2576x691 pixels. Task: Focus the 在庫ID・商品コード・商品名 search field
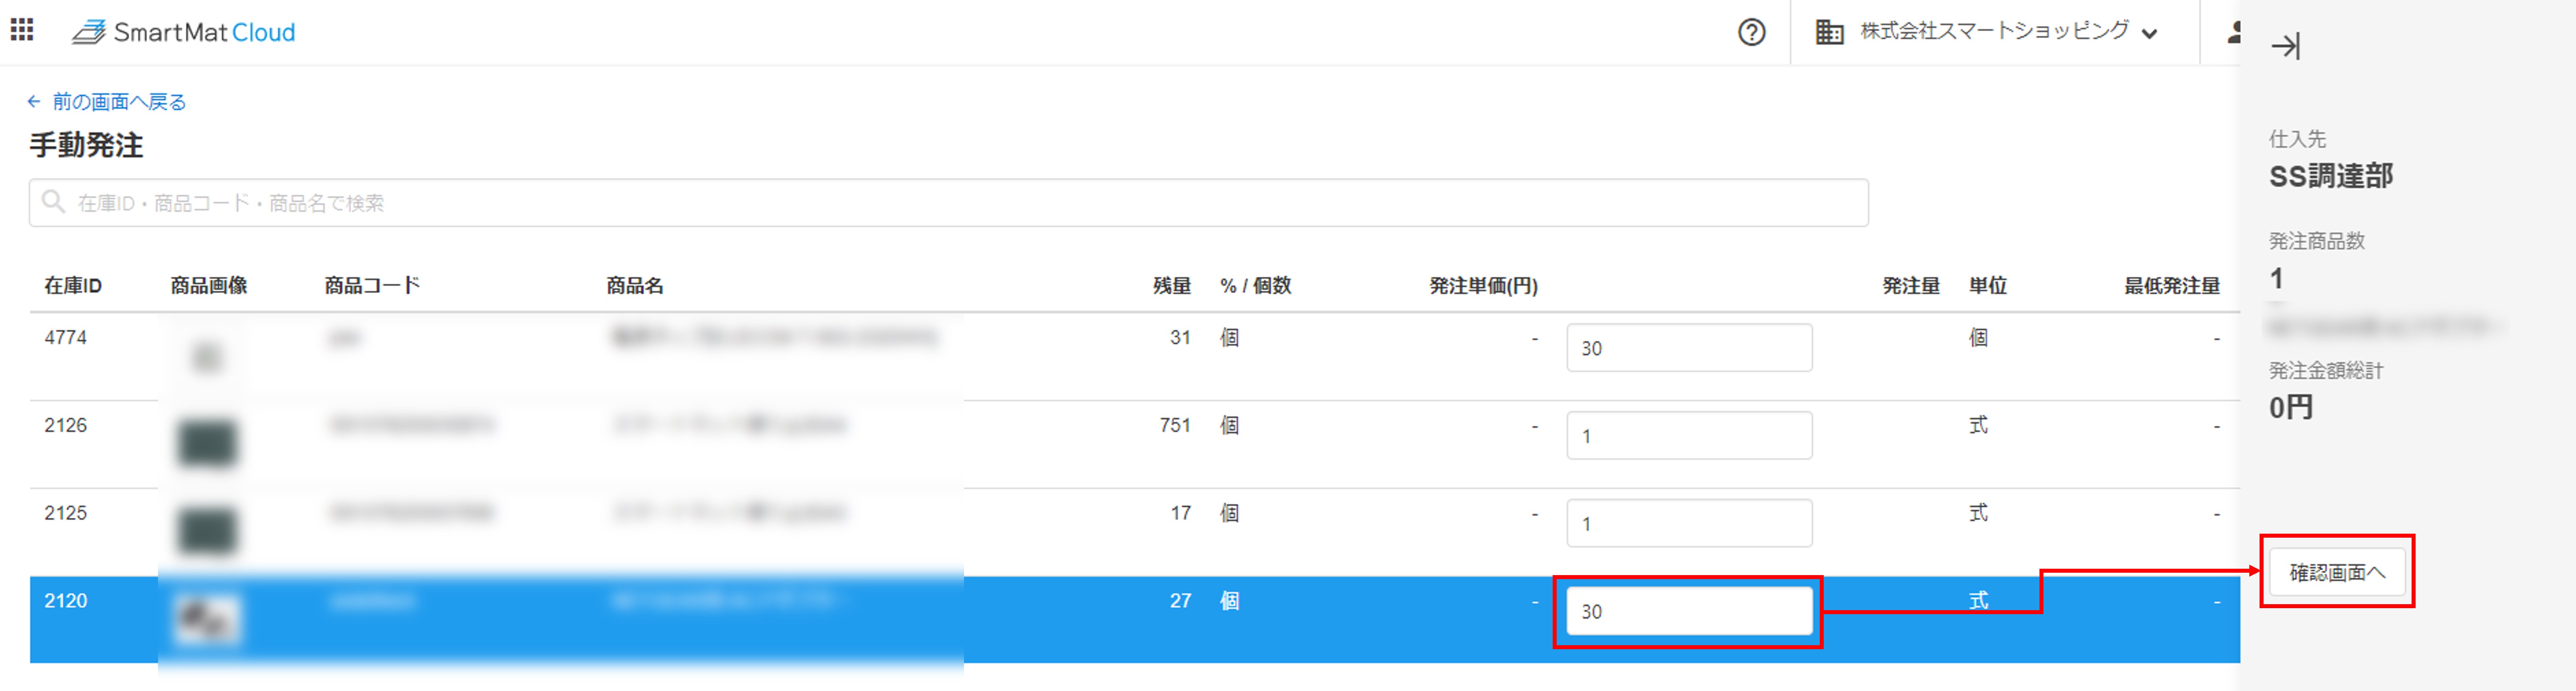click(948, 203)
